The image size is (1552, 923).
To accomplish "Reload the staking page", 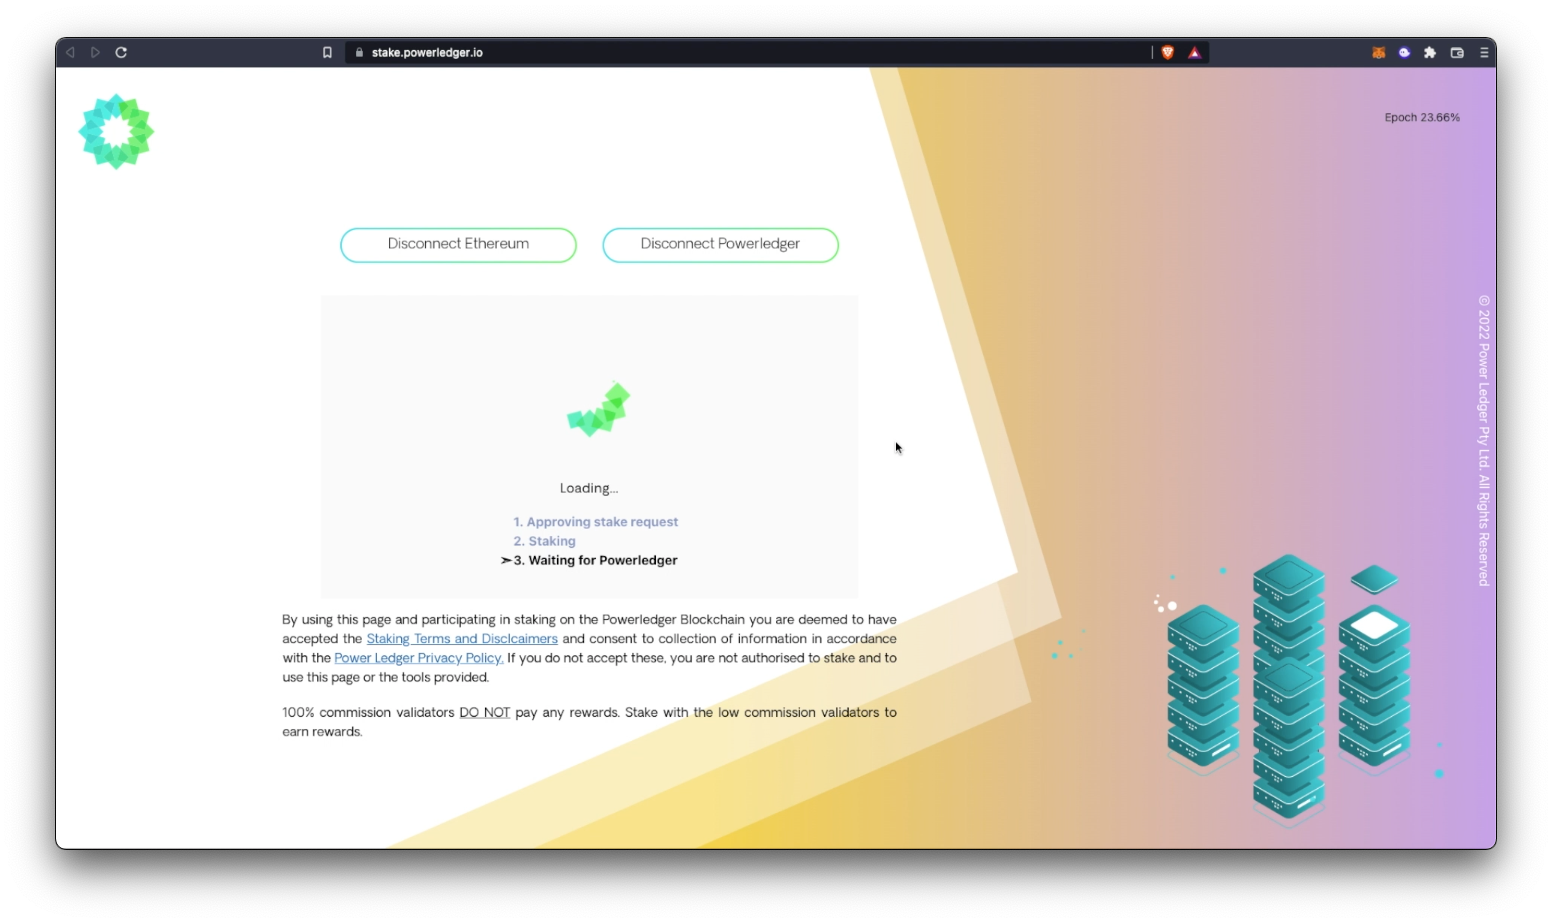I will click(x=121, y=52).
